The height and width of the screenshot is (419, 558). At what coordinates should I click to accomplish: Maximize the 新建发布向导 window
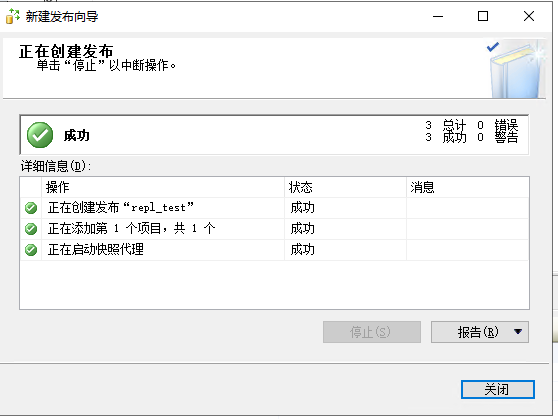[x=483, y=16]
